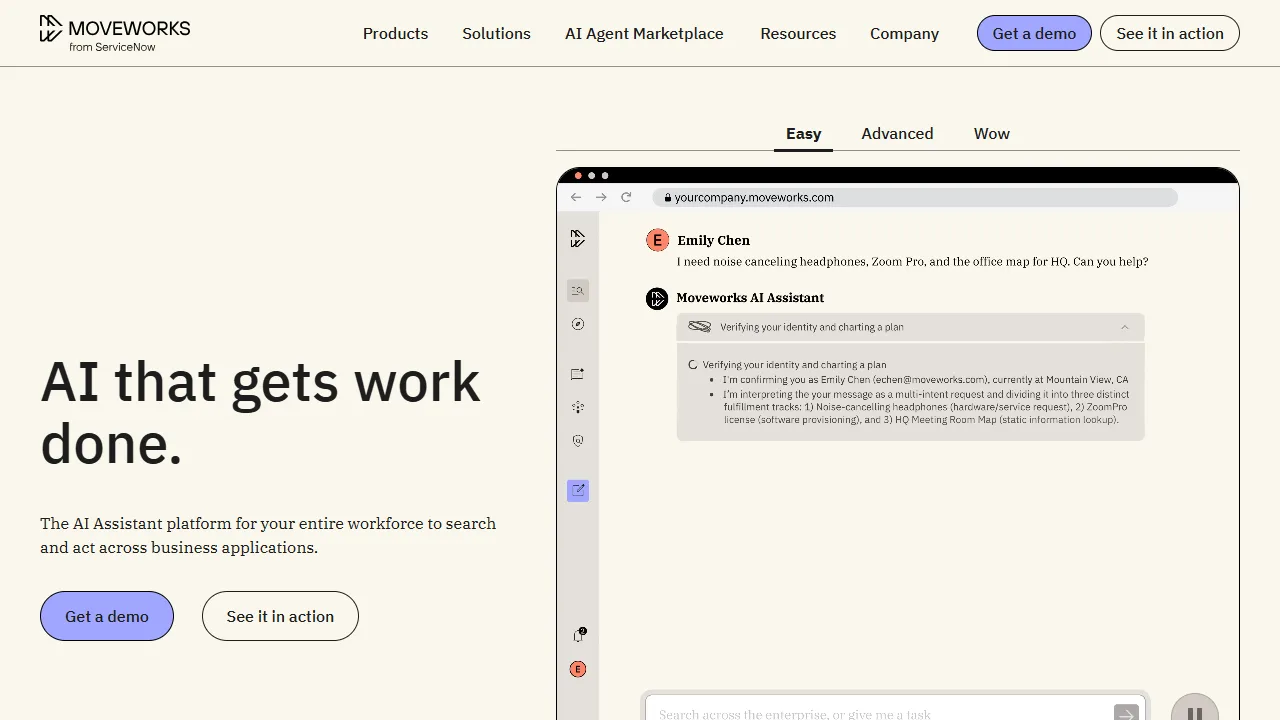Click the reload icon in demo browser
Screen dimensions: 1280x720
tap(626, 197)
